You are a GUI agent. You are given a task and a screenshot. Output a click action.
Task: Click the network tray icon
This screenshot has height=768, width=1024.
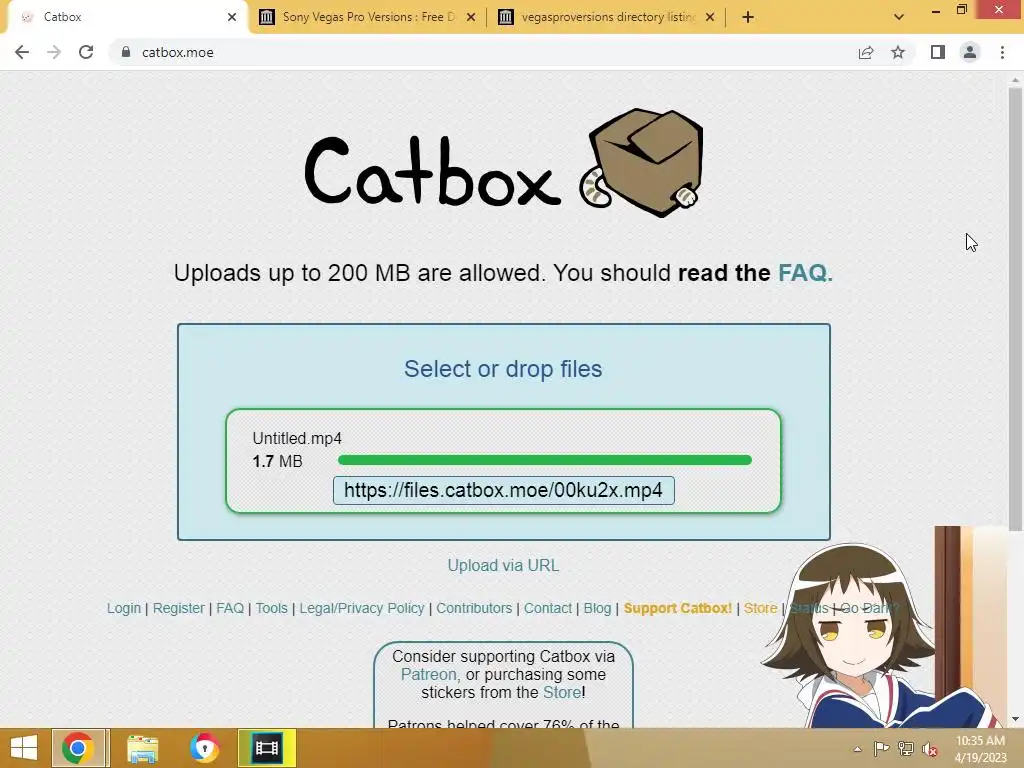(905, 749)
